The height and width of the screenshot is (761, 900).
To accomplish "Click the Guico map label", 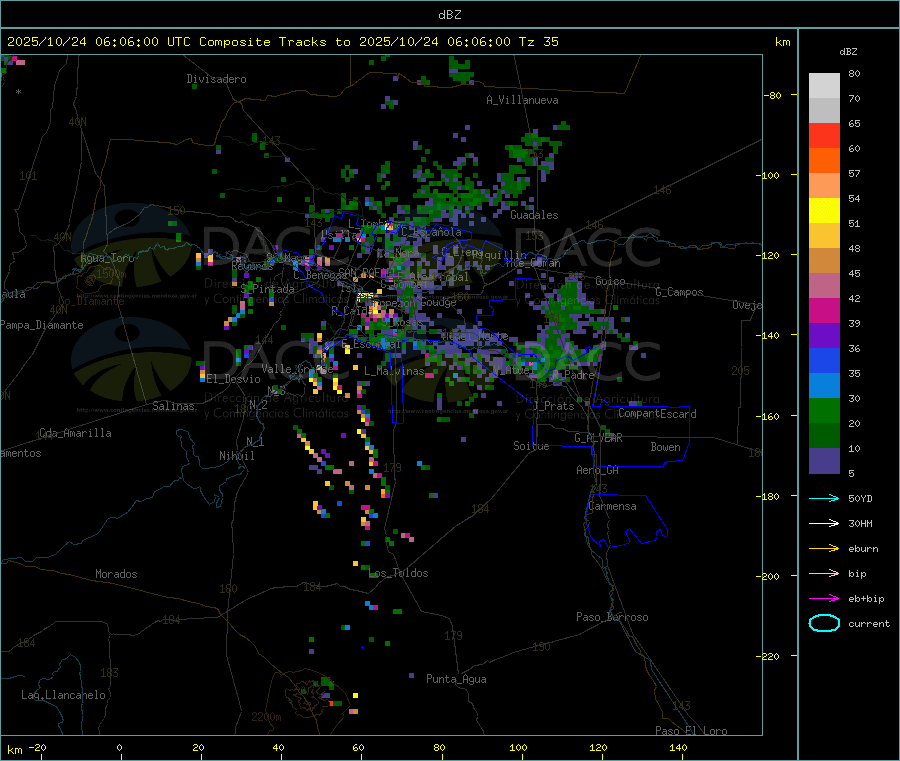I will click(x=610, y=281).
